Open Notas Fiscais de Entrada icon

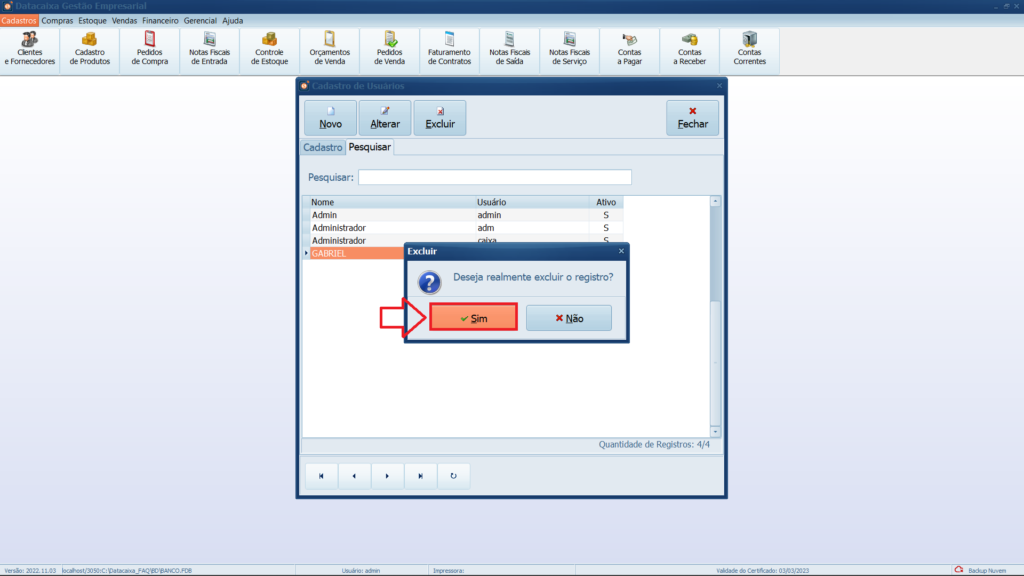tap(210, 50)
